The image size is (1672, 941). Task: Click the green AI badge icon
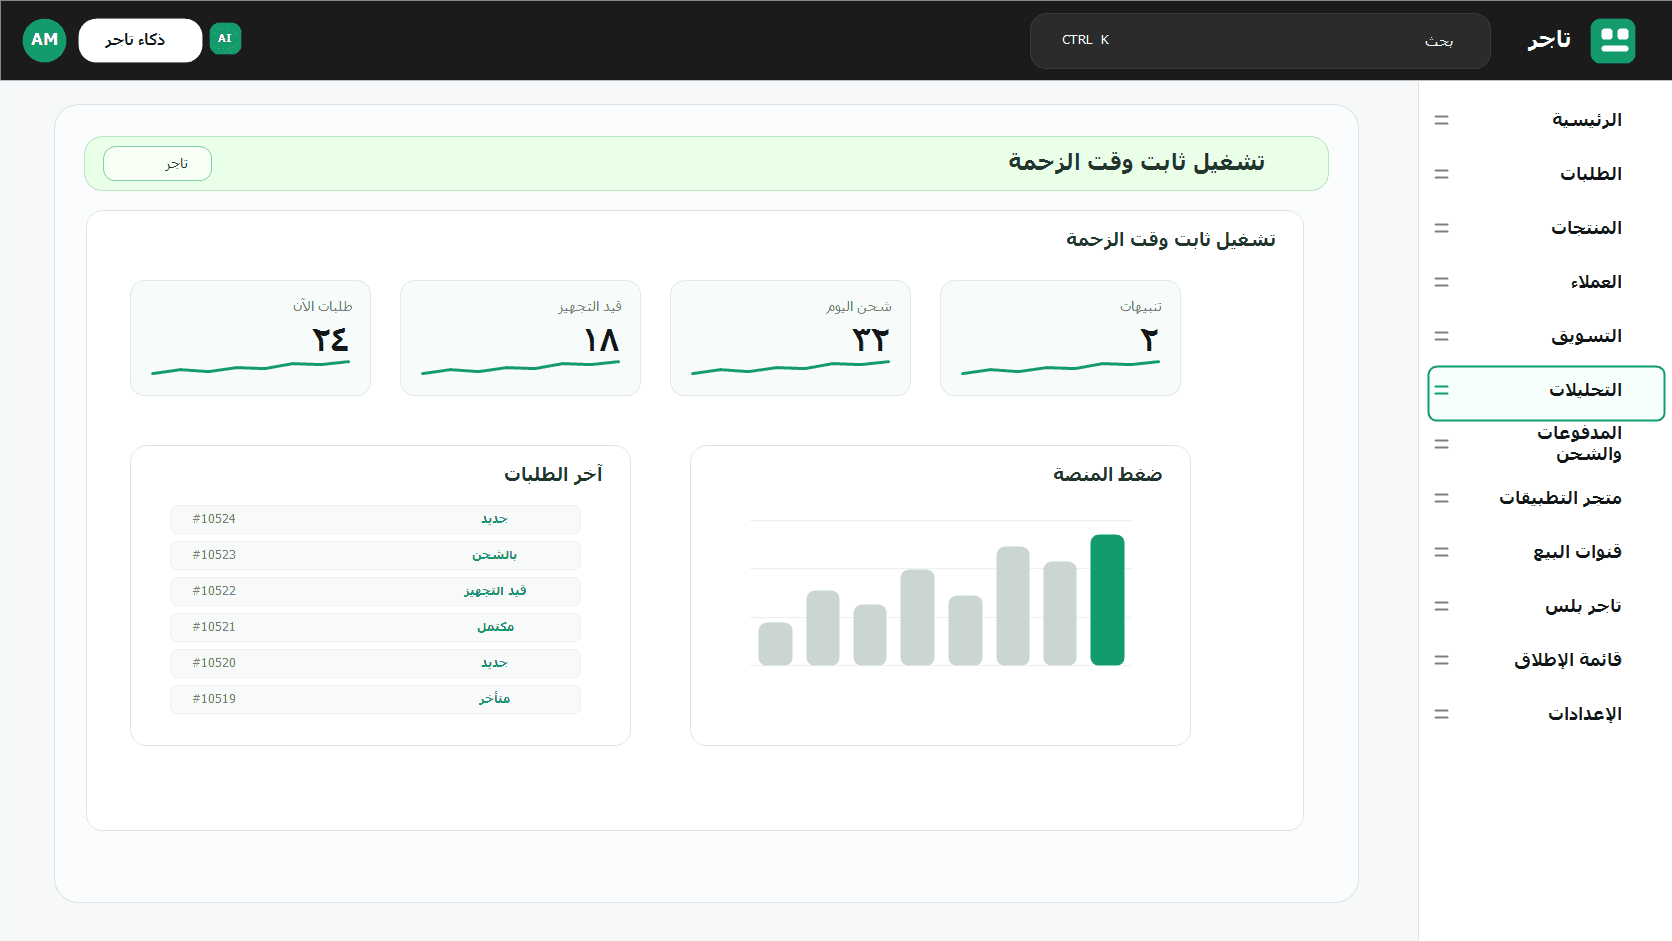pos(225,39)
